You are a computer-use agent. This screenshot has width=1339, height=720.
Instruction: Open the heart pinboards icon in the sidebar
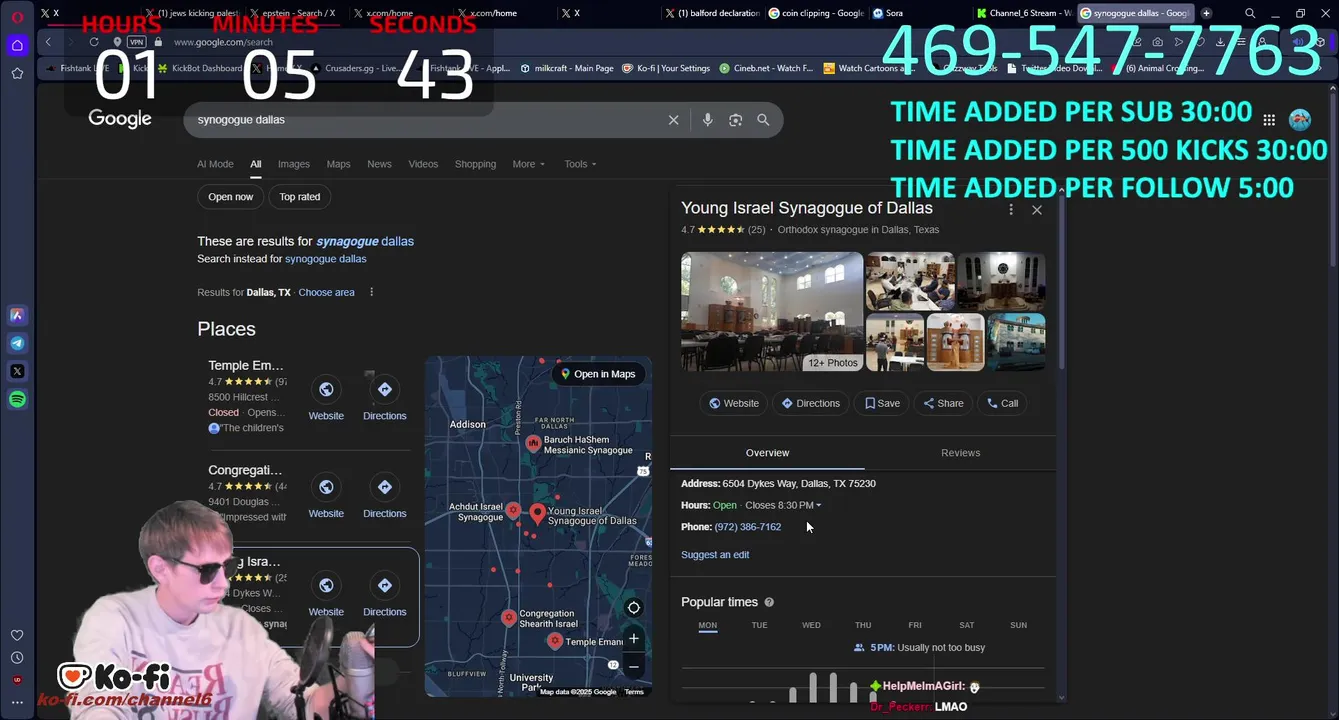[x=17, y=635]
